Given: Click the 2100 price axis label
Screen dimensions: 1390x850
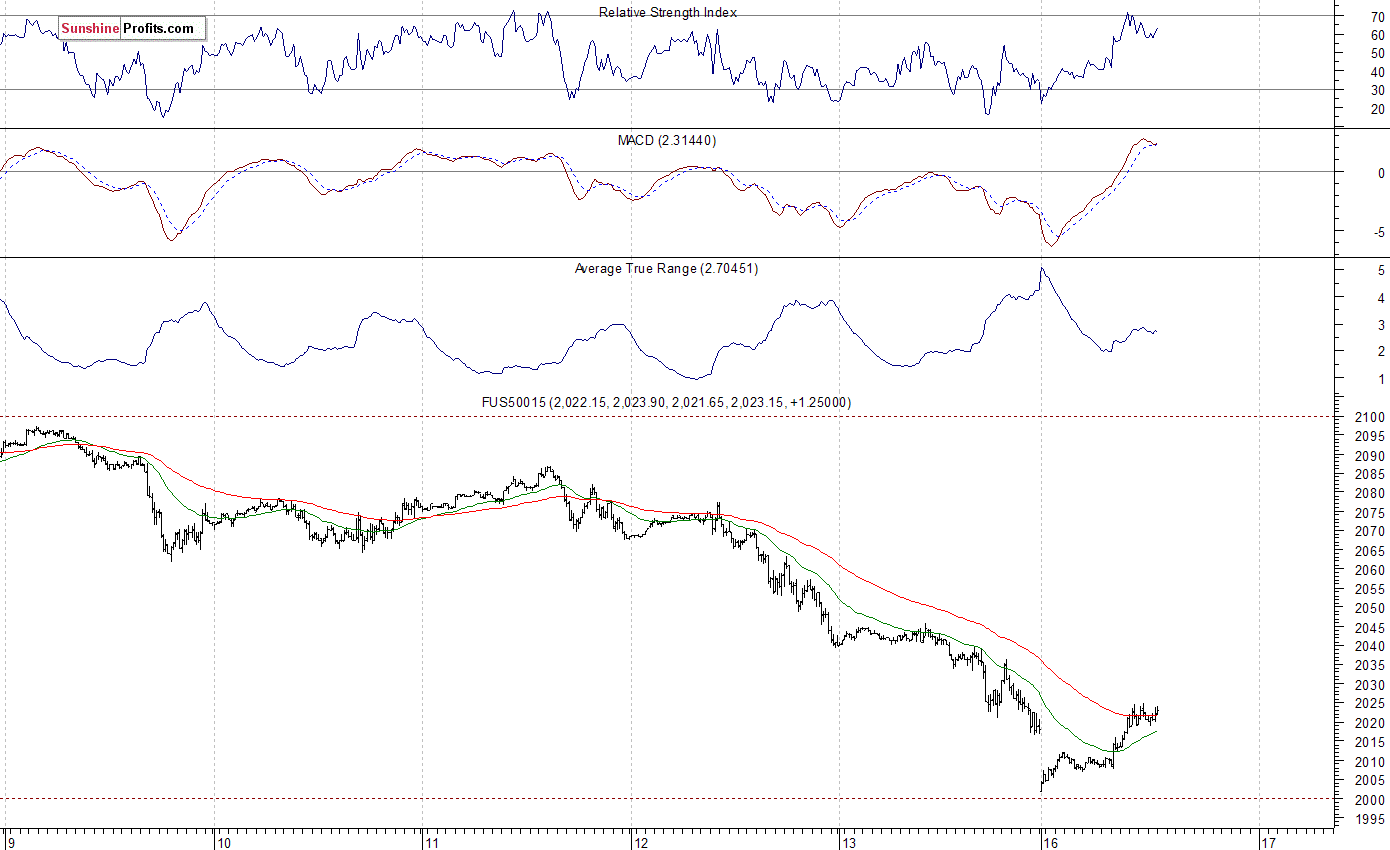Looking at the screenshot, I should coord(1370,417).
